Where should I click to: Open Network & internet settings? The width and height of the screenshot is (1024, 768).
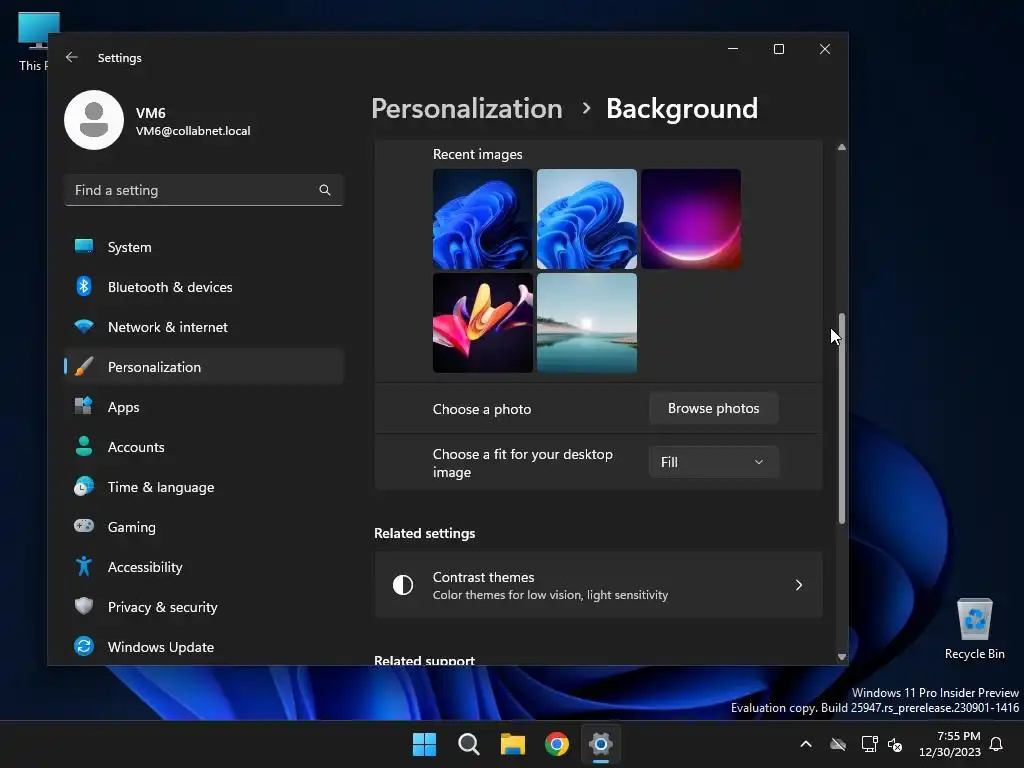(x=204, y=327)
